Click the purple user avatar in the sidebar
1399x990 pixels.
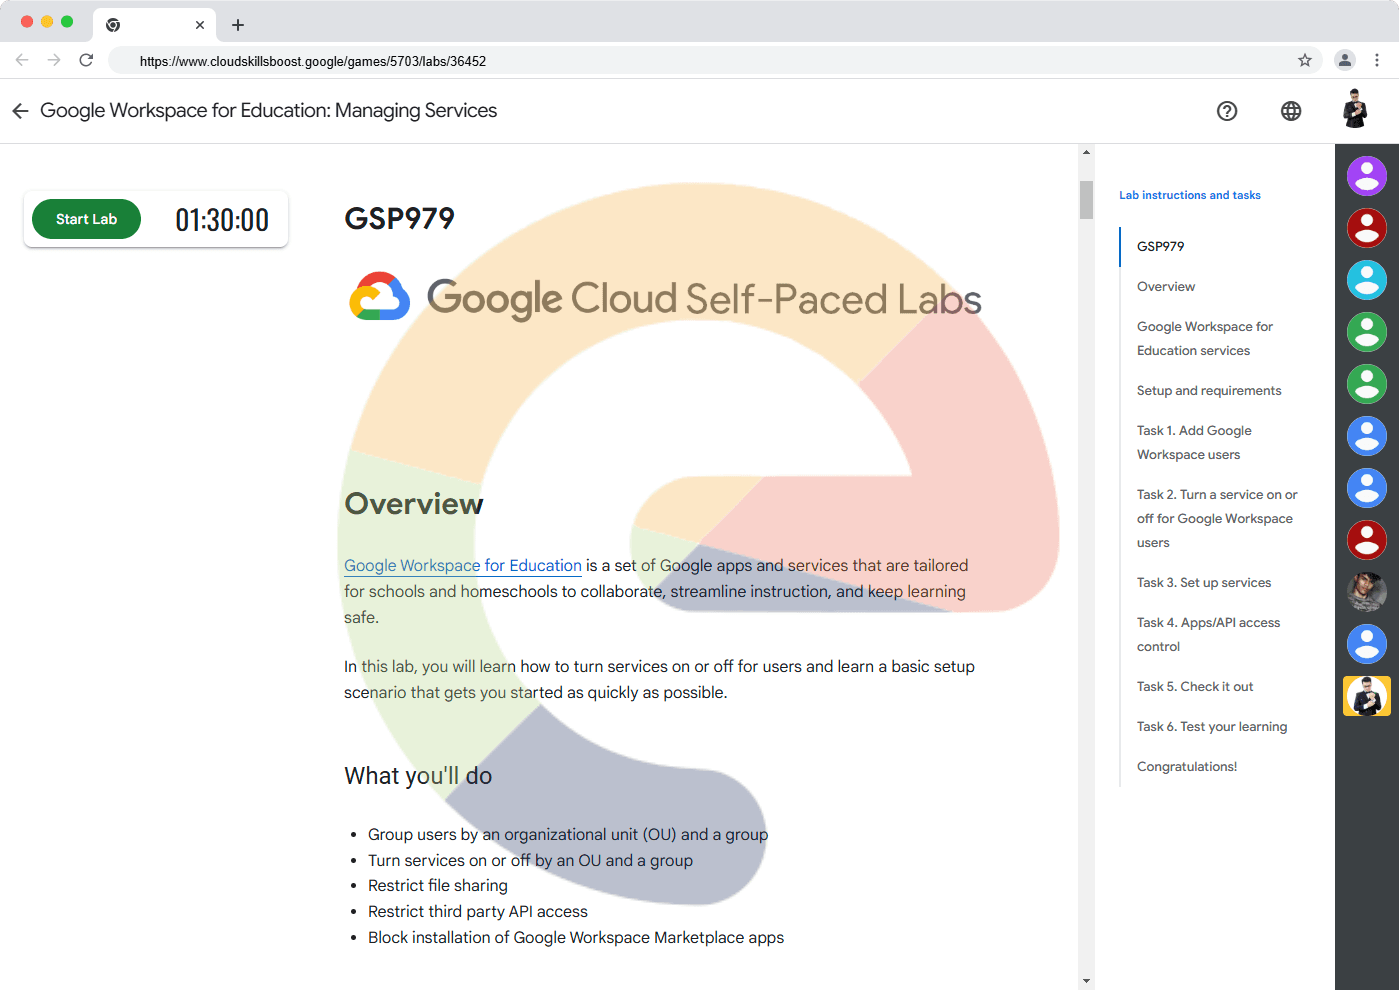coord(1366,176)
